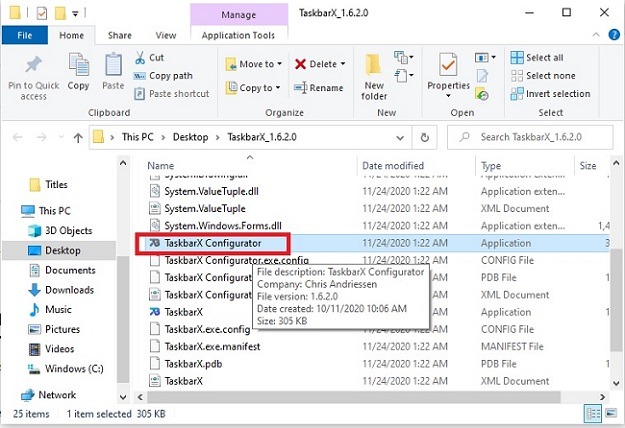Screen dimensions: 625x428
Task: Expand the Properties dropdown arrow
Action: (448, 96)
